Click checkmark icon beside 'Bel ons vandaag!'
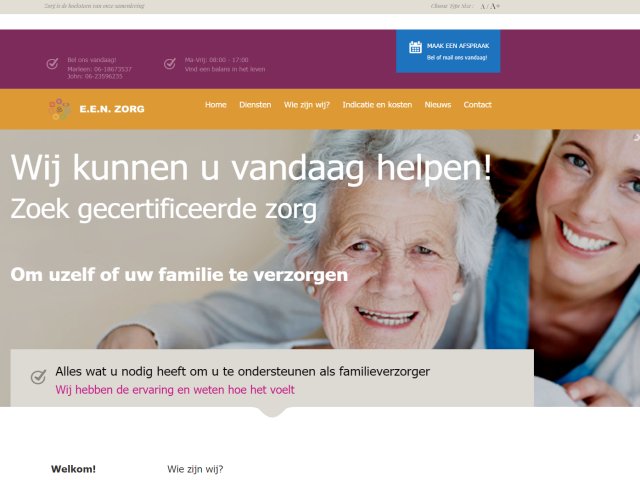The width and height of the screenshot is (640, 480). [x=52, y=64]
